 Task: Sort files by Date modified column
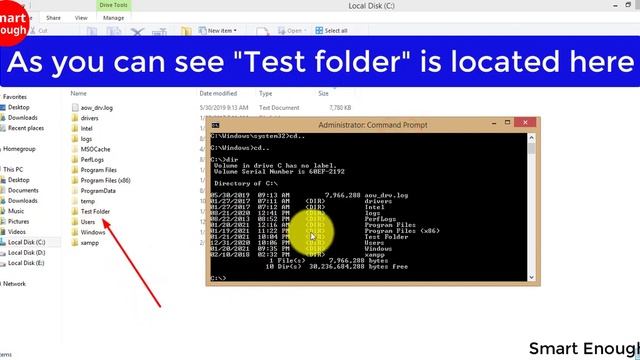pos(218,93)
